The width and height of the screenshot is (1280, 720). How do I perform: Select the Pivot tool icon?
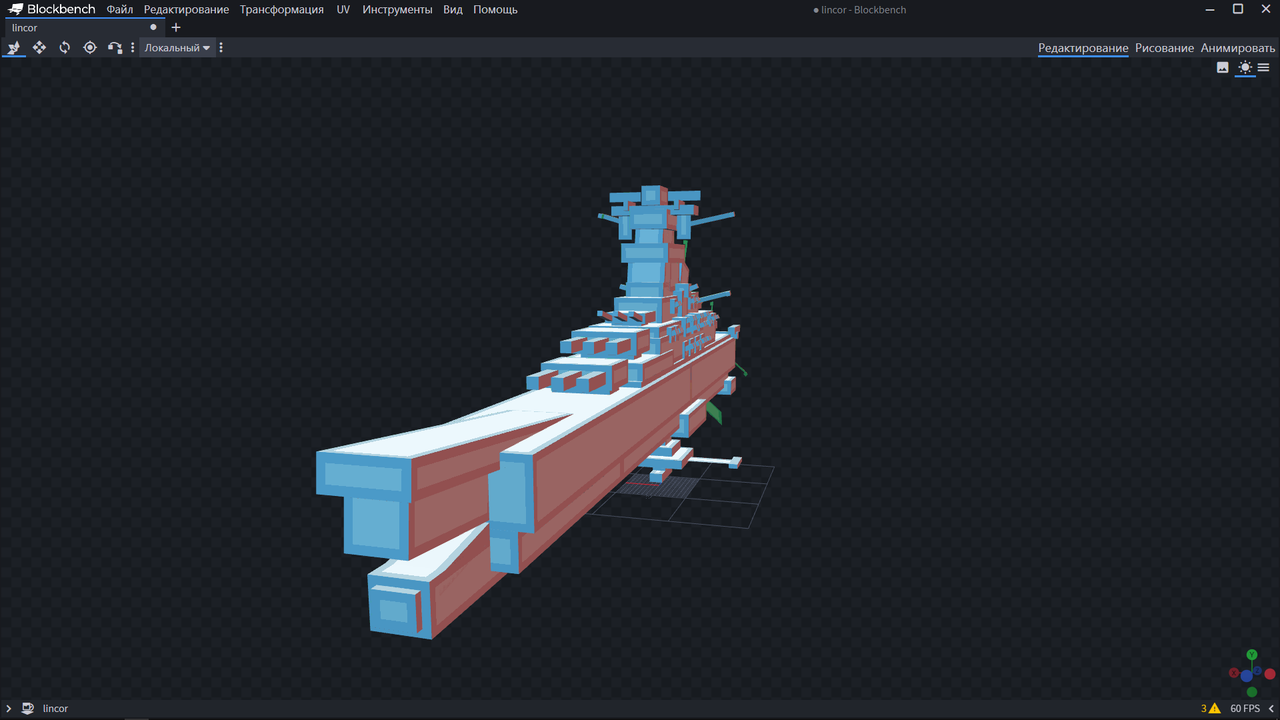(90, 48)
